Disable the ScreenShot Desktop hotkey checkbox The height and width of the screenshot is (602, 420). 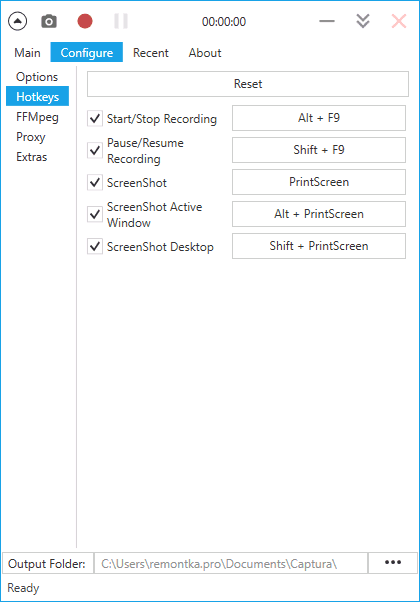95,246
